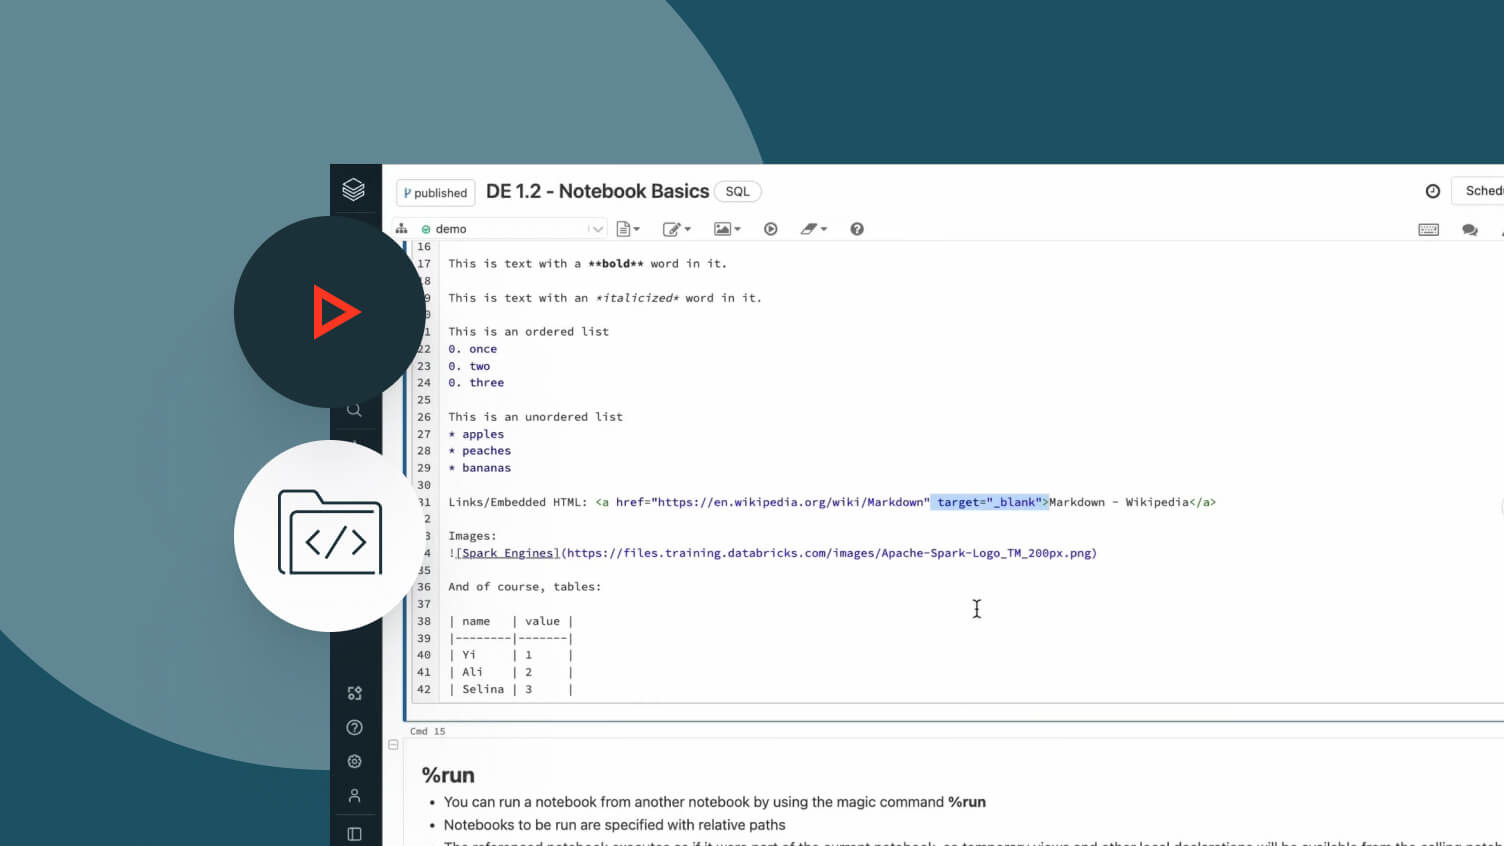Click the Databricks logo in the sidebar

click(x=353, y=189)
